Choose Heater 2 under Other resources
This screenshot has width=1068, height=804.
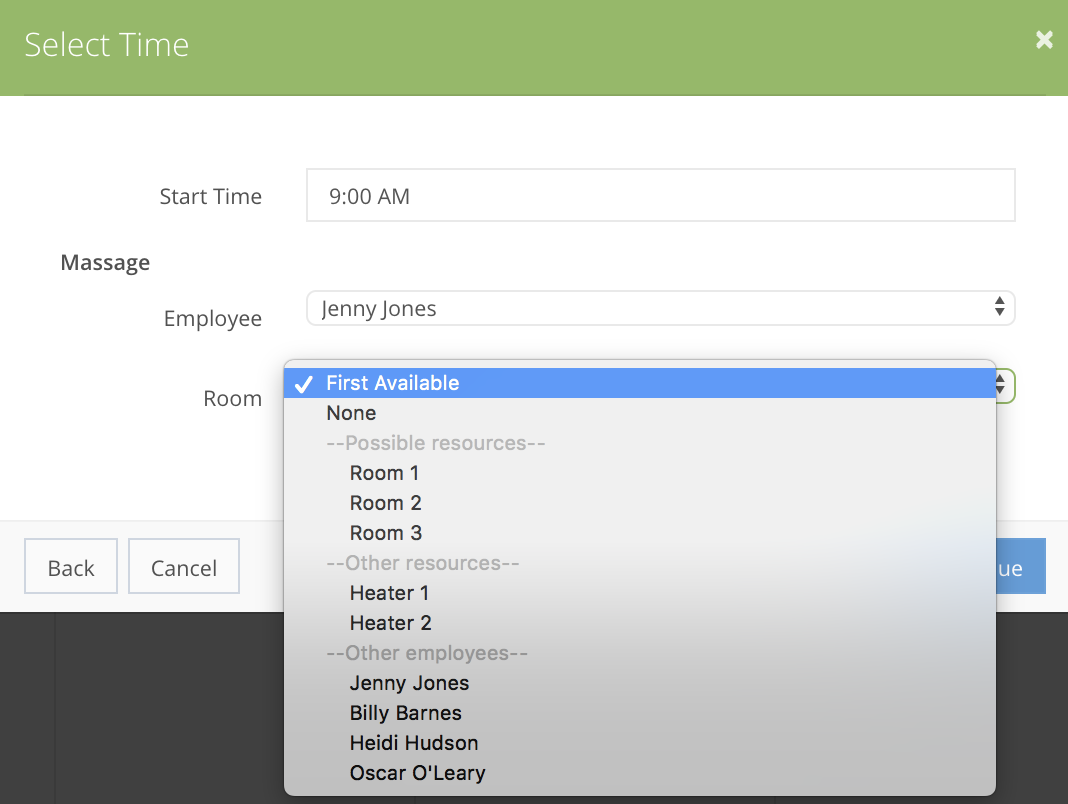coord(390,623)
